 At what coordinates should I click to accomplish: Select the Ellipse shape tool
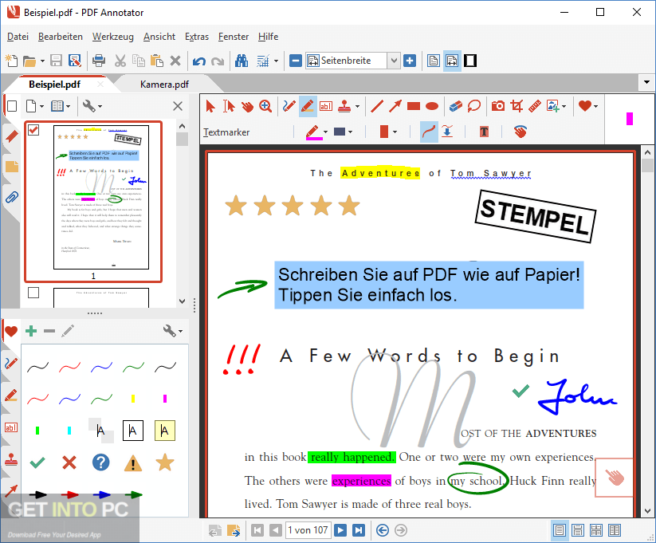[x=432, y=106]
